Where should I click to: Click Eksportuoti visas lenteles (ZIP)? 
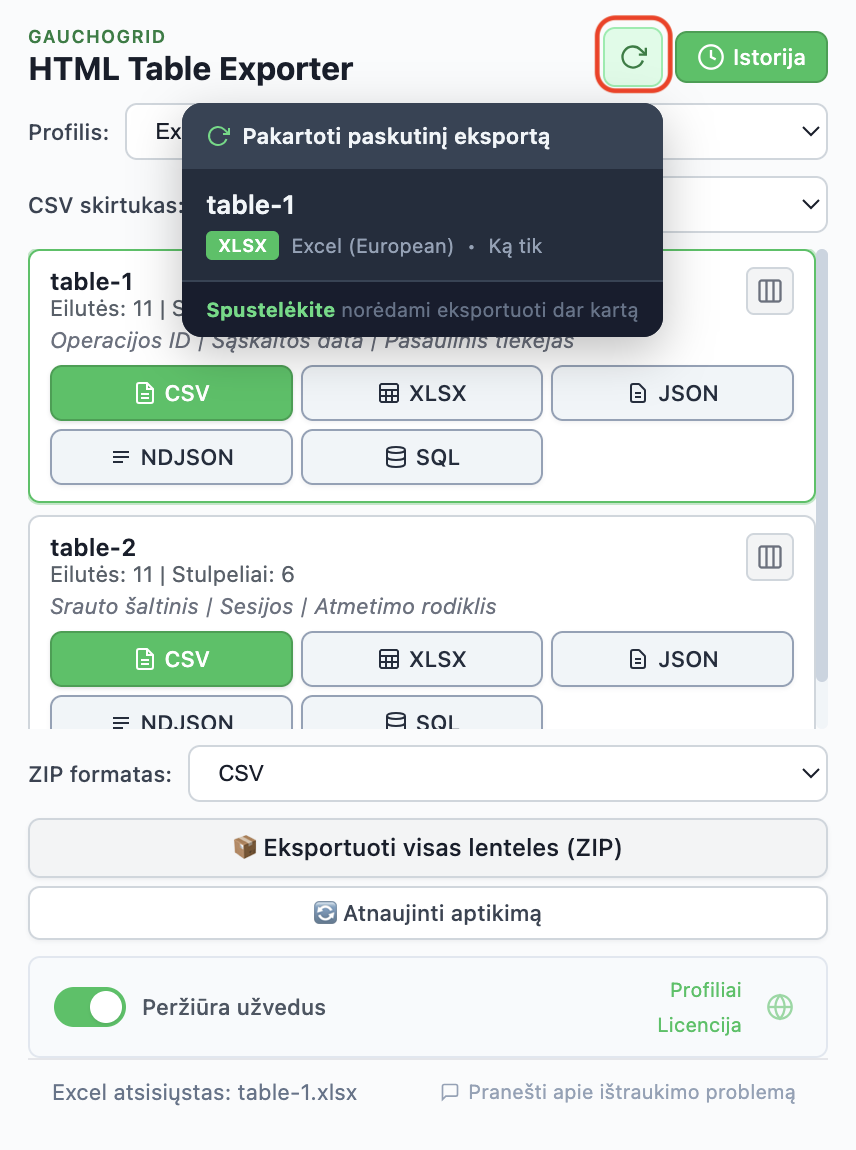[x=428, y=849]
